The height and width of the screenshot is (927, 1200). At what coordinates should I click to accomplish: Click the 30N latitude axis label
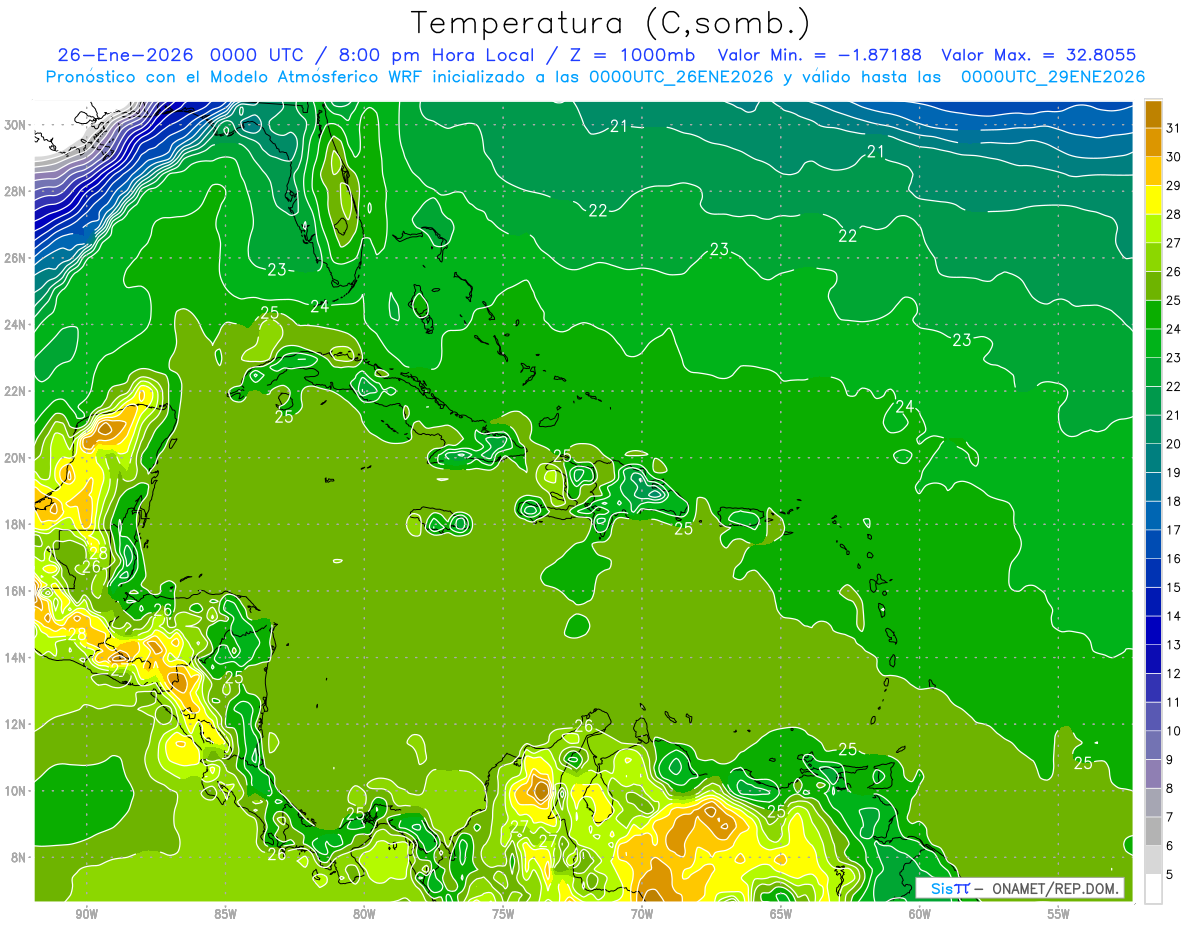15,125
